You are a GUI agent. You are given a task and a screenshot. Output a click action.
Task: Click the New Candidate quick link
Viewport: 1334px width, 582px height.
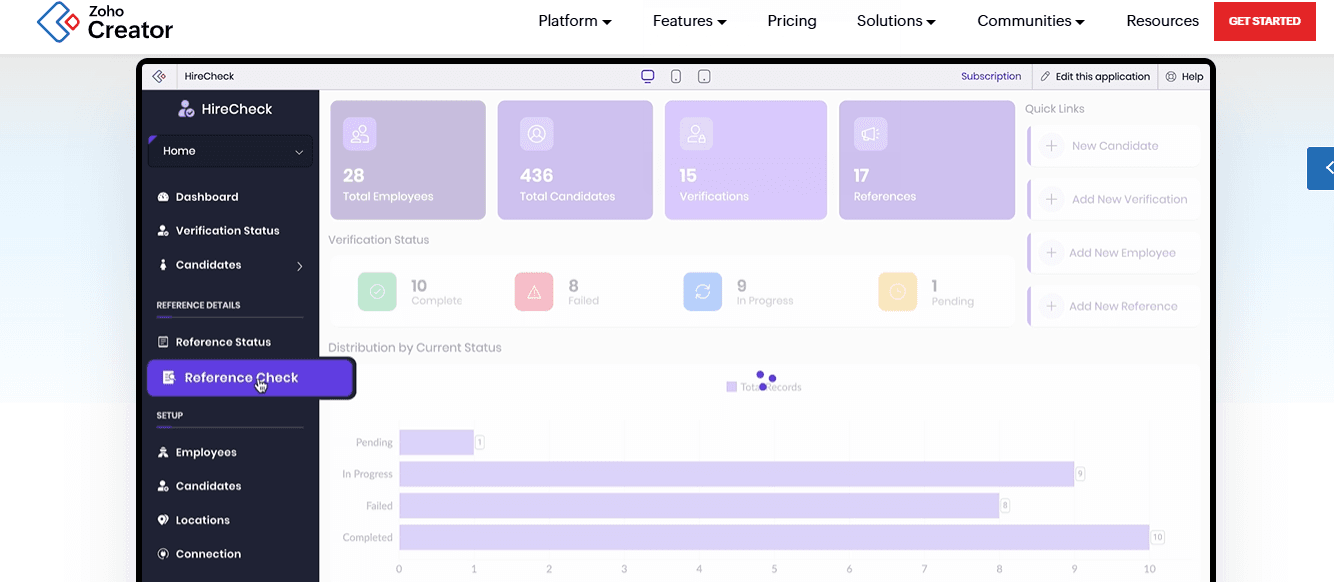point(1114,146)
